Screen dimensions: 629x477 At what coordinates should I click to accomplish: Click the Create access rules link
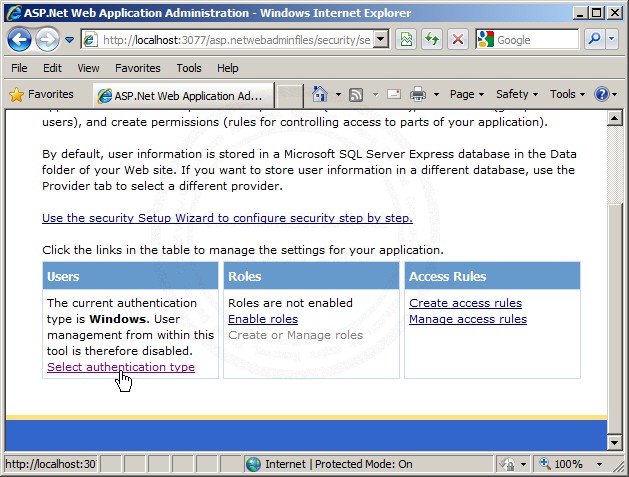(465, 303)
